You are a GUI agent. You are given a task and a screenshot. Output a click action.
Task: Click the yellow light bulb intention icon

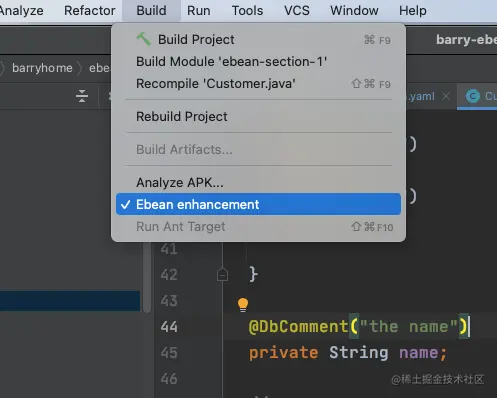point(243,305)
